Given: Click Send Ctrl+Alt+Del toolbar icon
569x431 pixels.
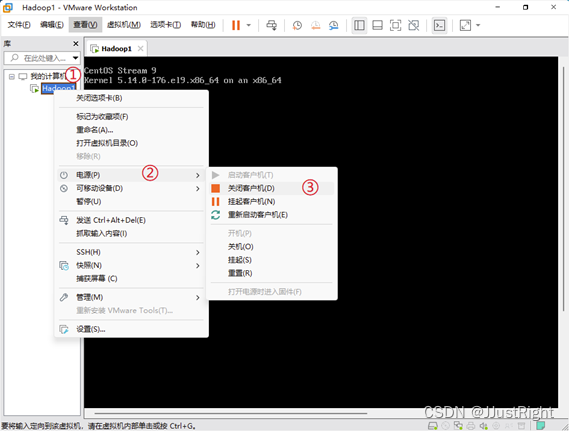Looking at the screenshot, I should coord(271,25).
